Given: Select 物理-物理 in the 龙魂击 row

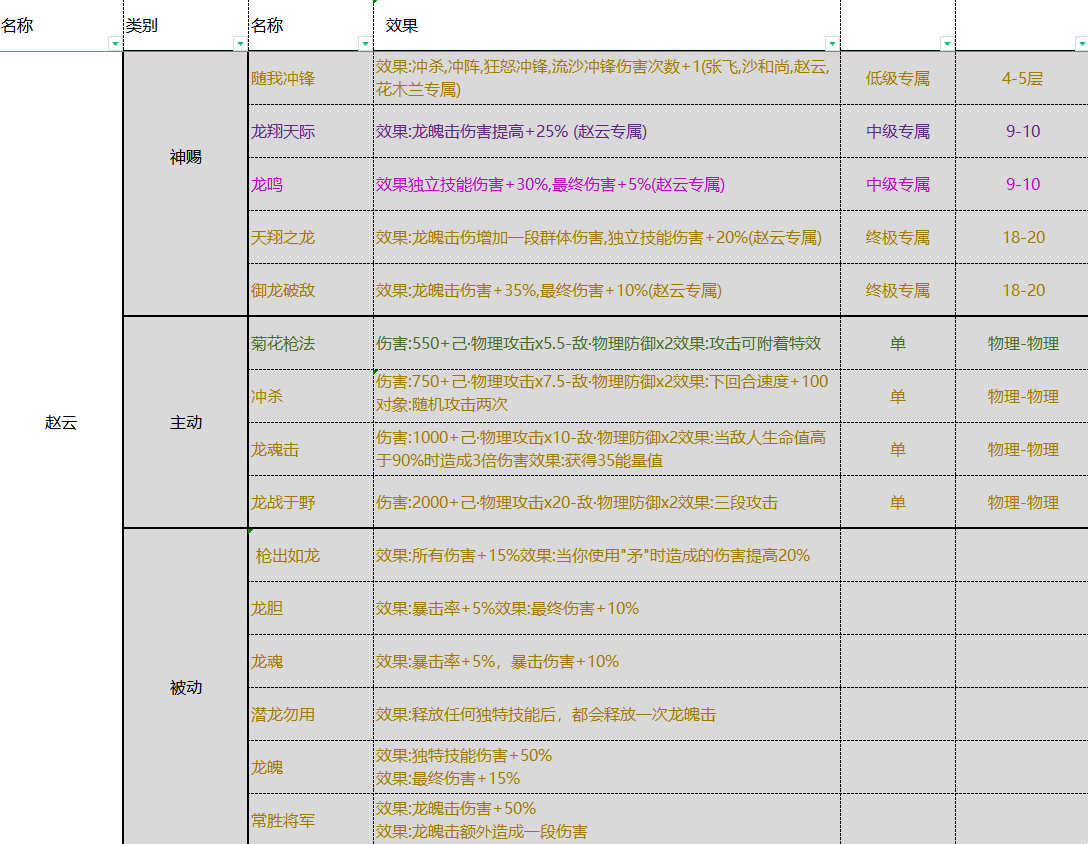Looking at the screenshot, I should point(1022,449).
